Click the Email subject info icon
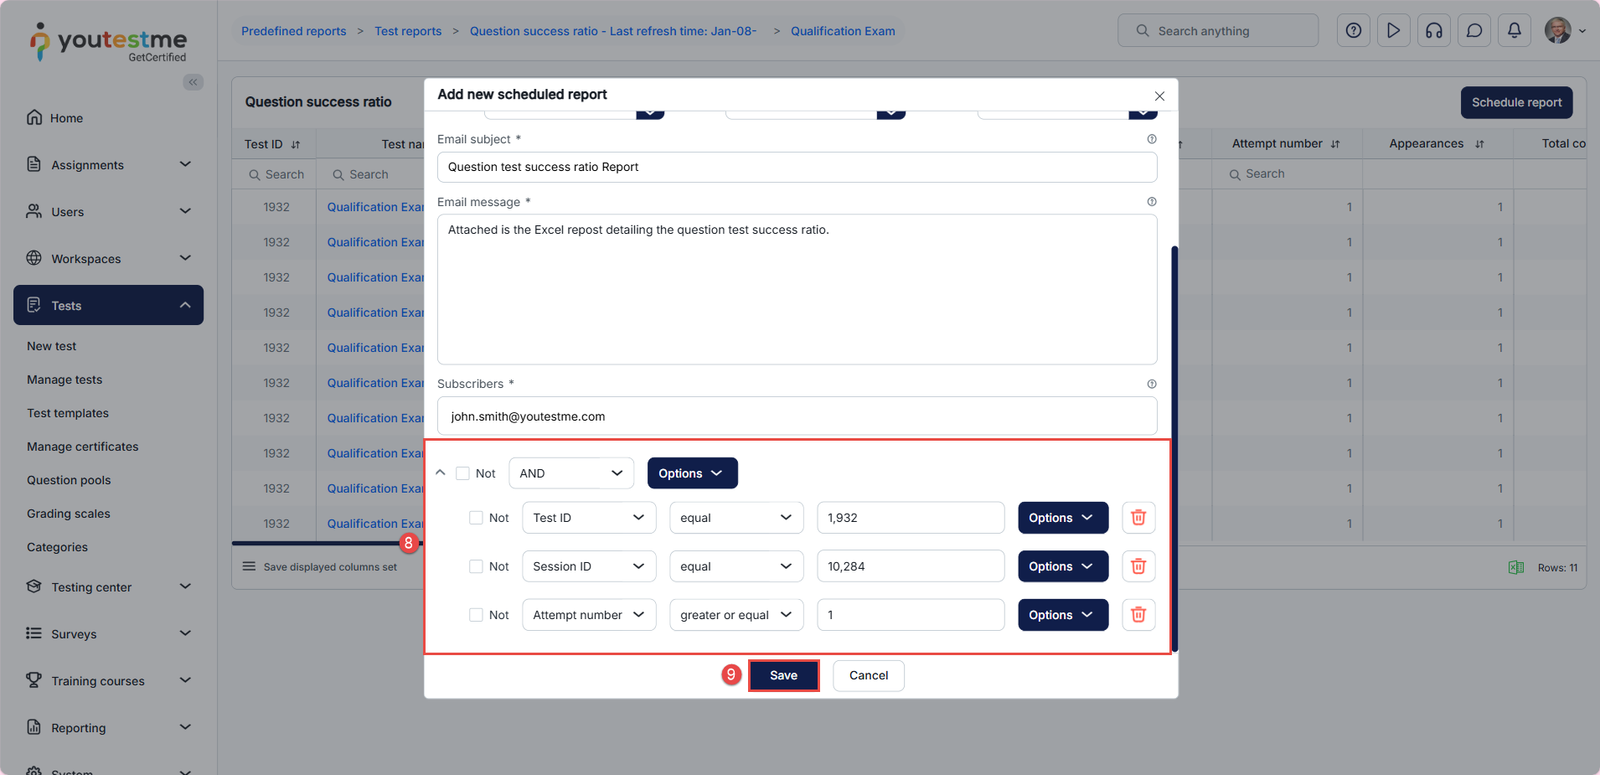The width and height of the screenshot is (1600, 775). (1152, 139)
